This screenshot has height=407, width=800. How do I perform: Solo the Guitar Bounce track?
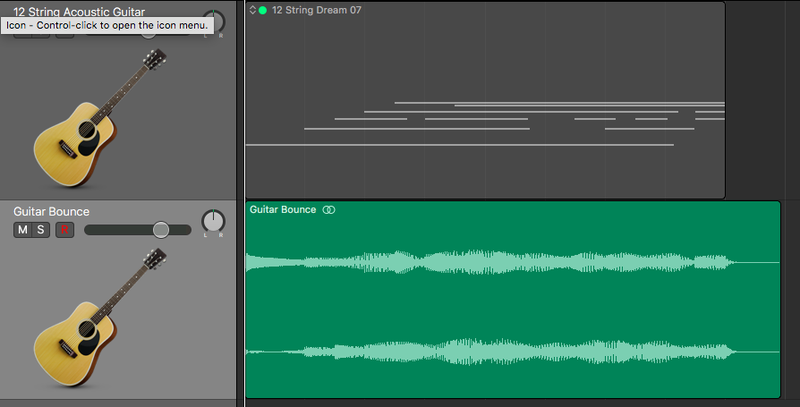41,230
